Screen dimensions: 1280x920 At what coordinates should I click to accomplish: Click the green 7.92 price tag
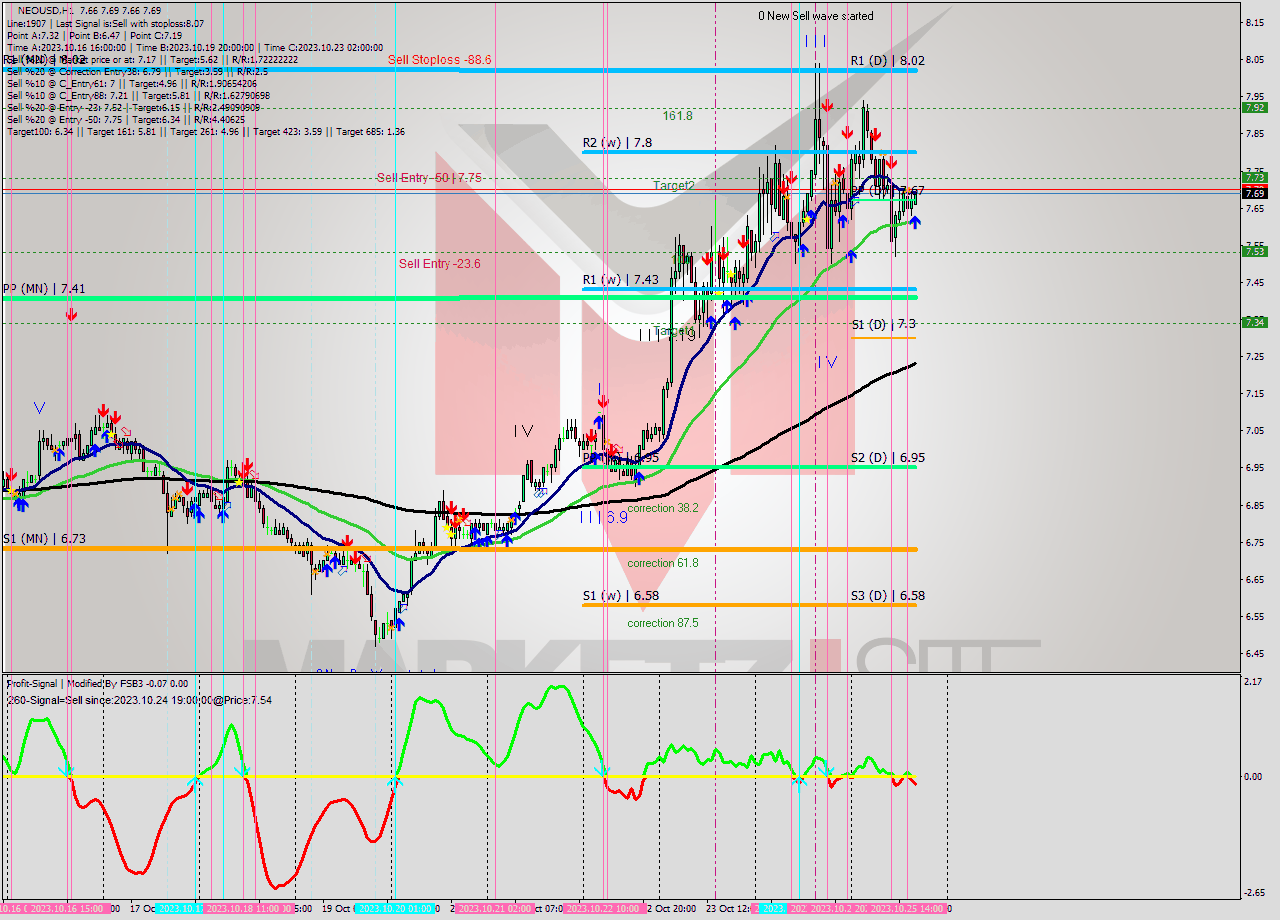pyautogui.click(x=1255, y=107)
